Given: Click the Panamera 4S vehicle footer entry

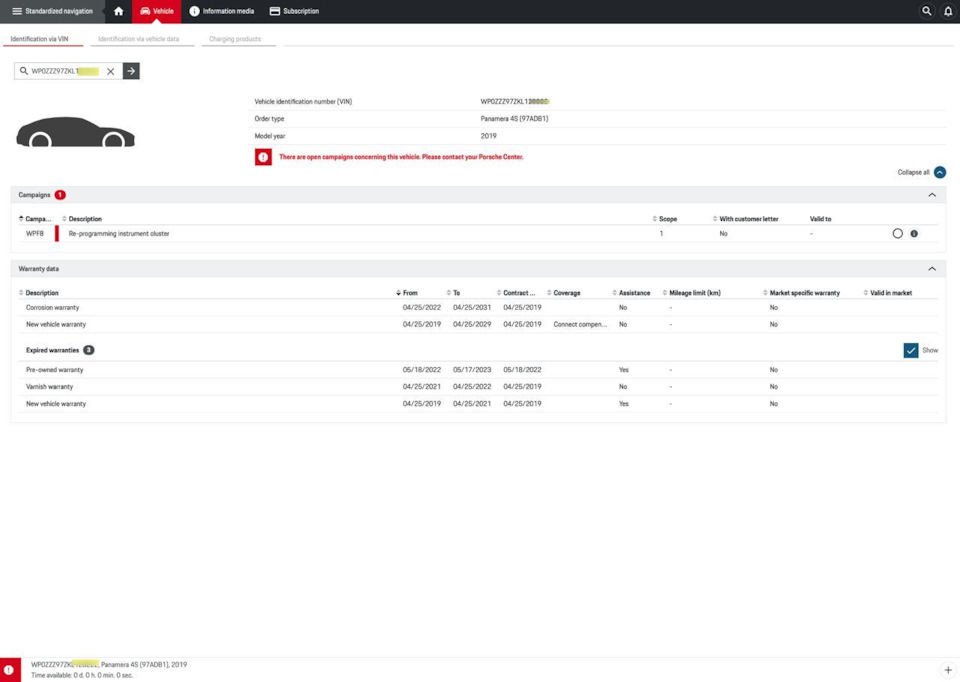Looking at the screenshot, I should click(109, 664).
